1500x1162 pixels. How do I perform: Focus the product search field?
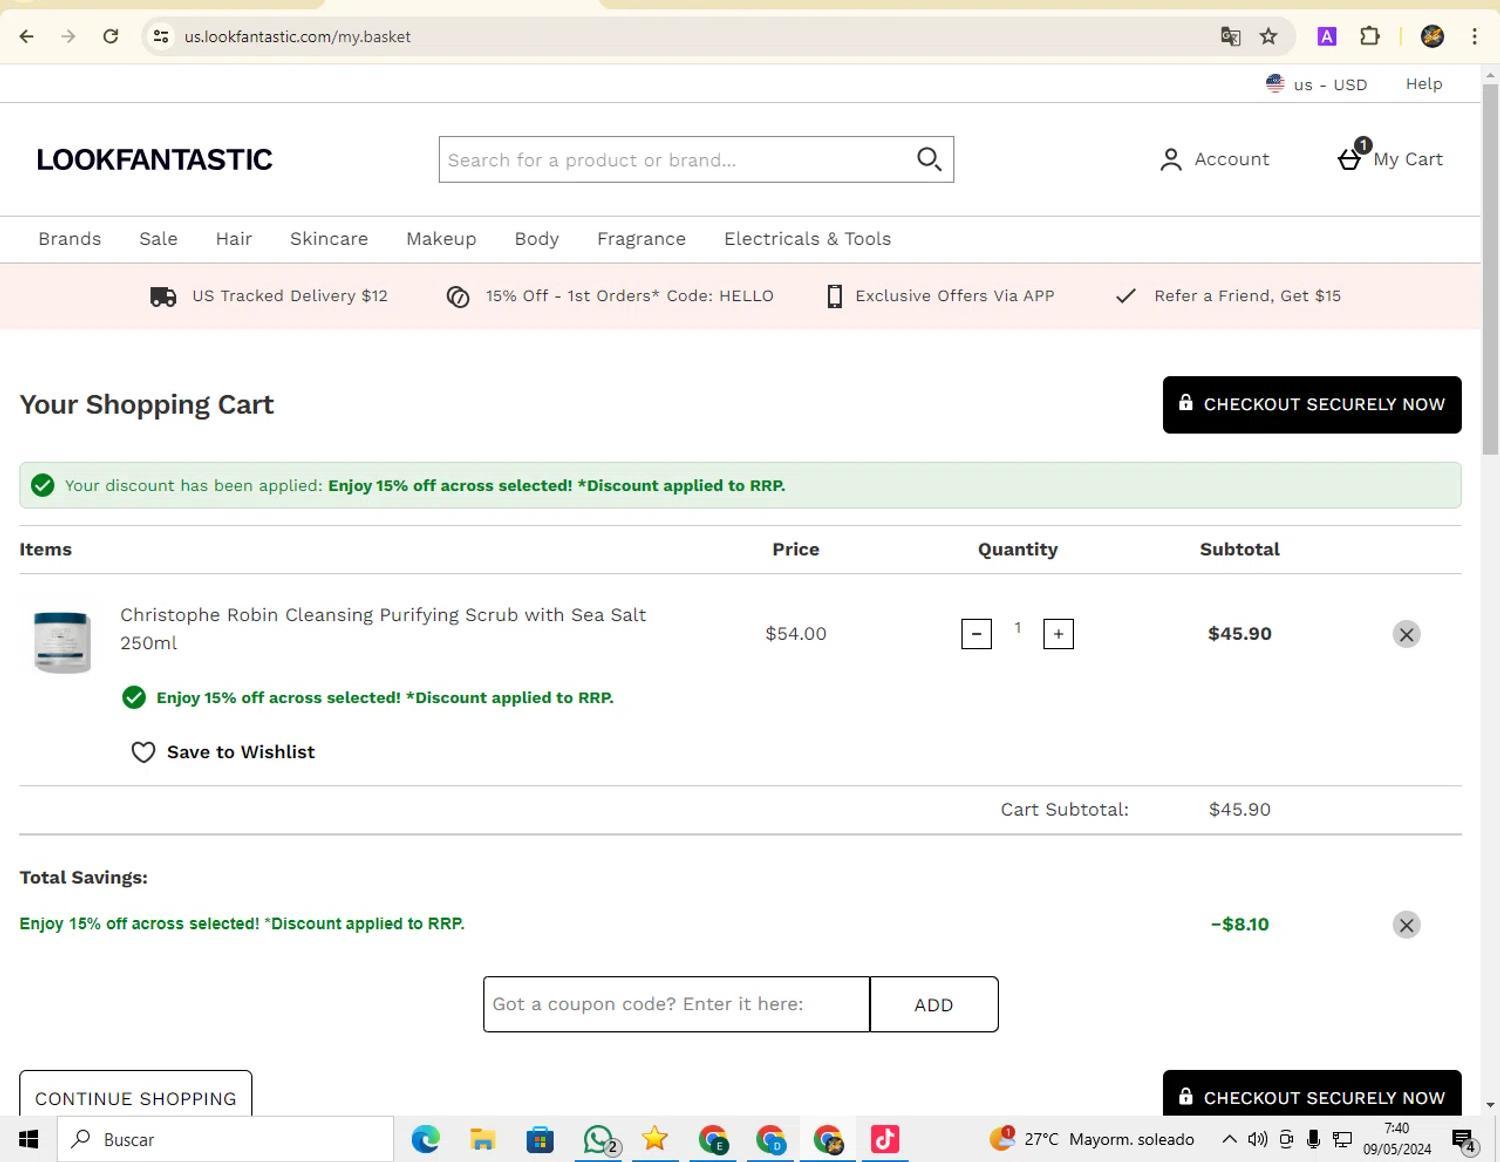point(675,160)
